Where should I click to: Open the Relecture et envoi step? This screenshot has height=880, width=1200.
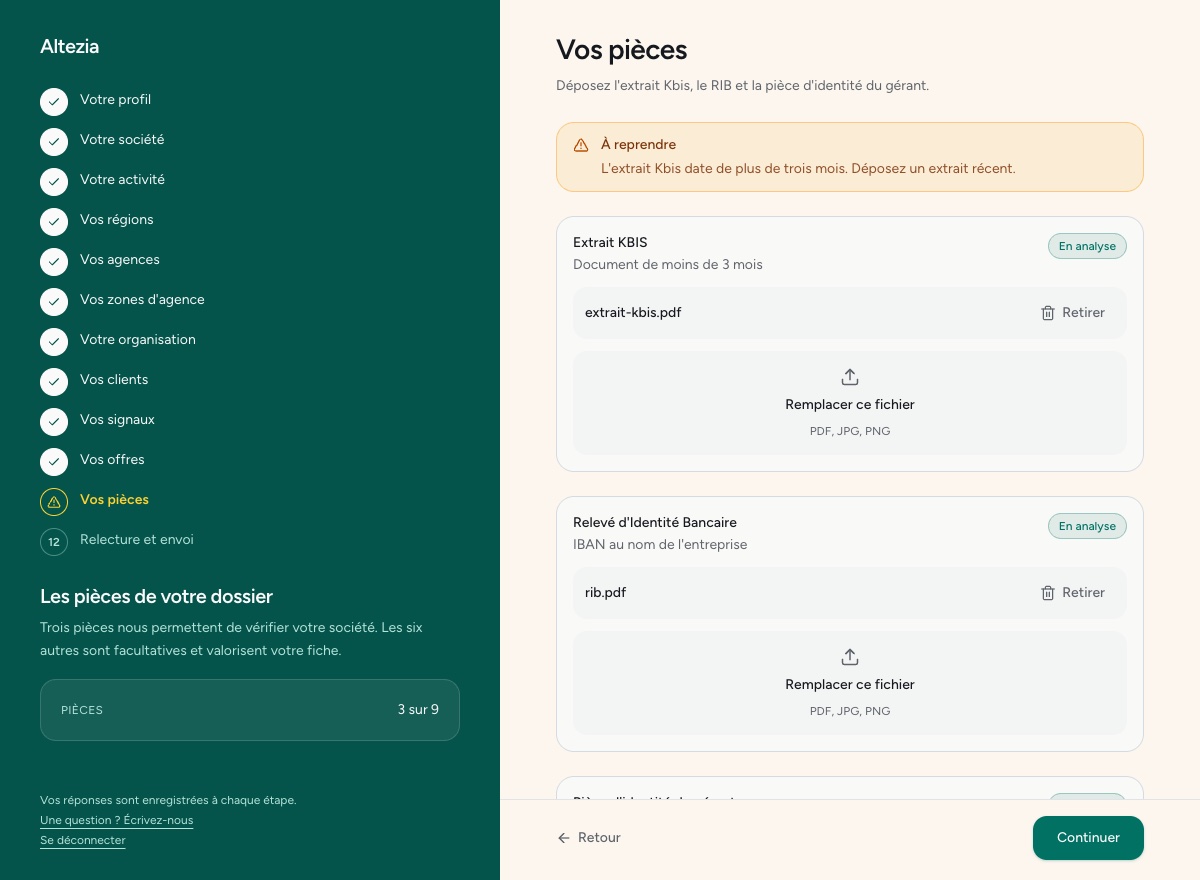tap(137, 540)
